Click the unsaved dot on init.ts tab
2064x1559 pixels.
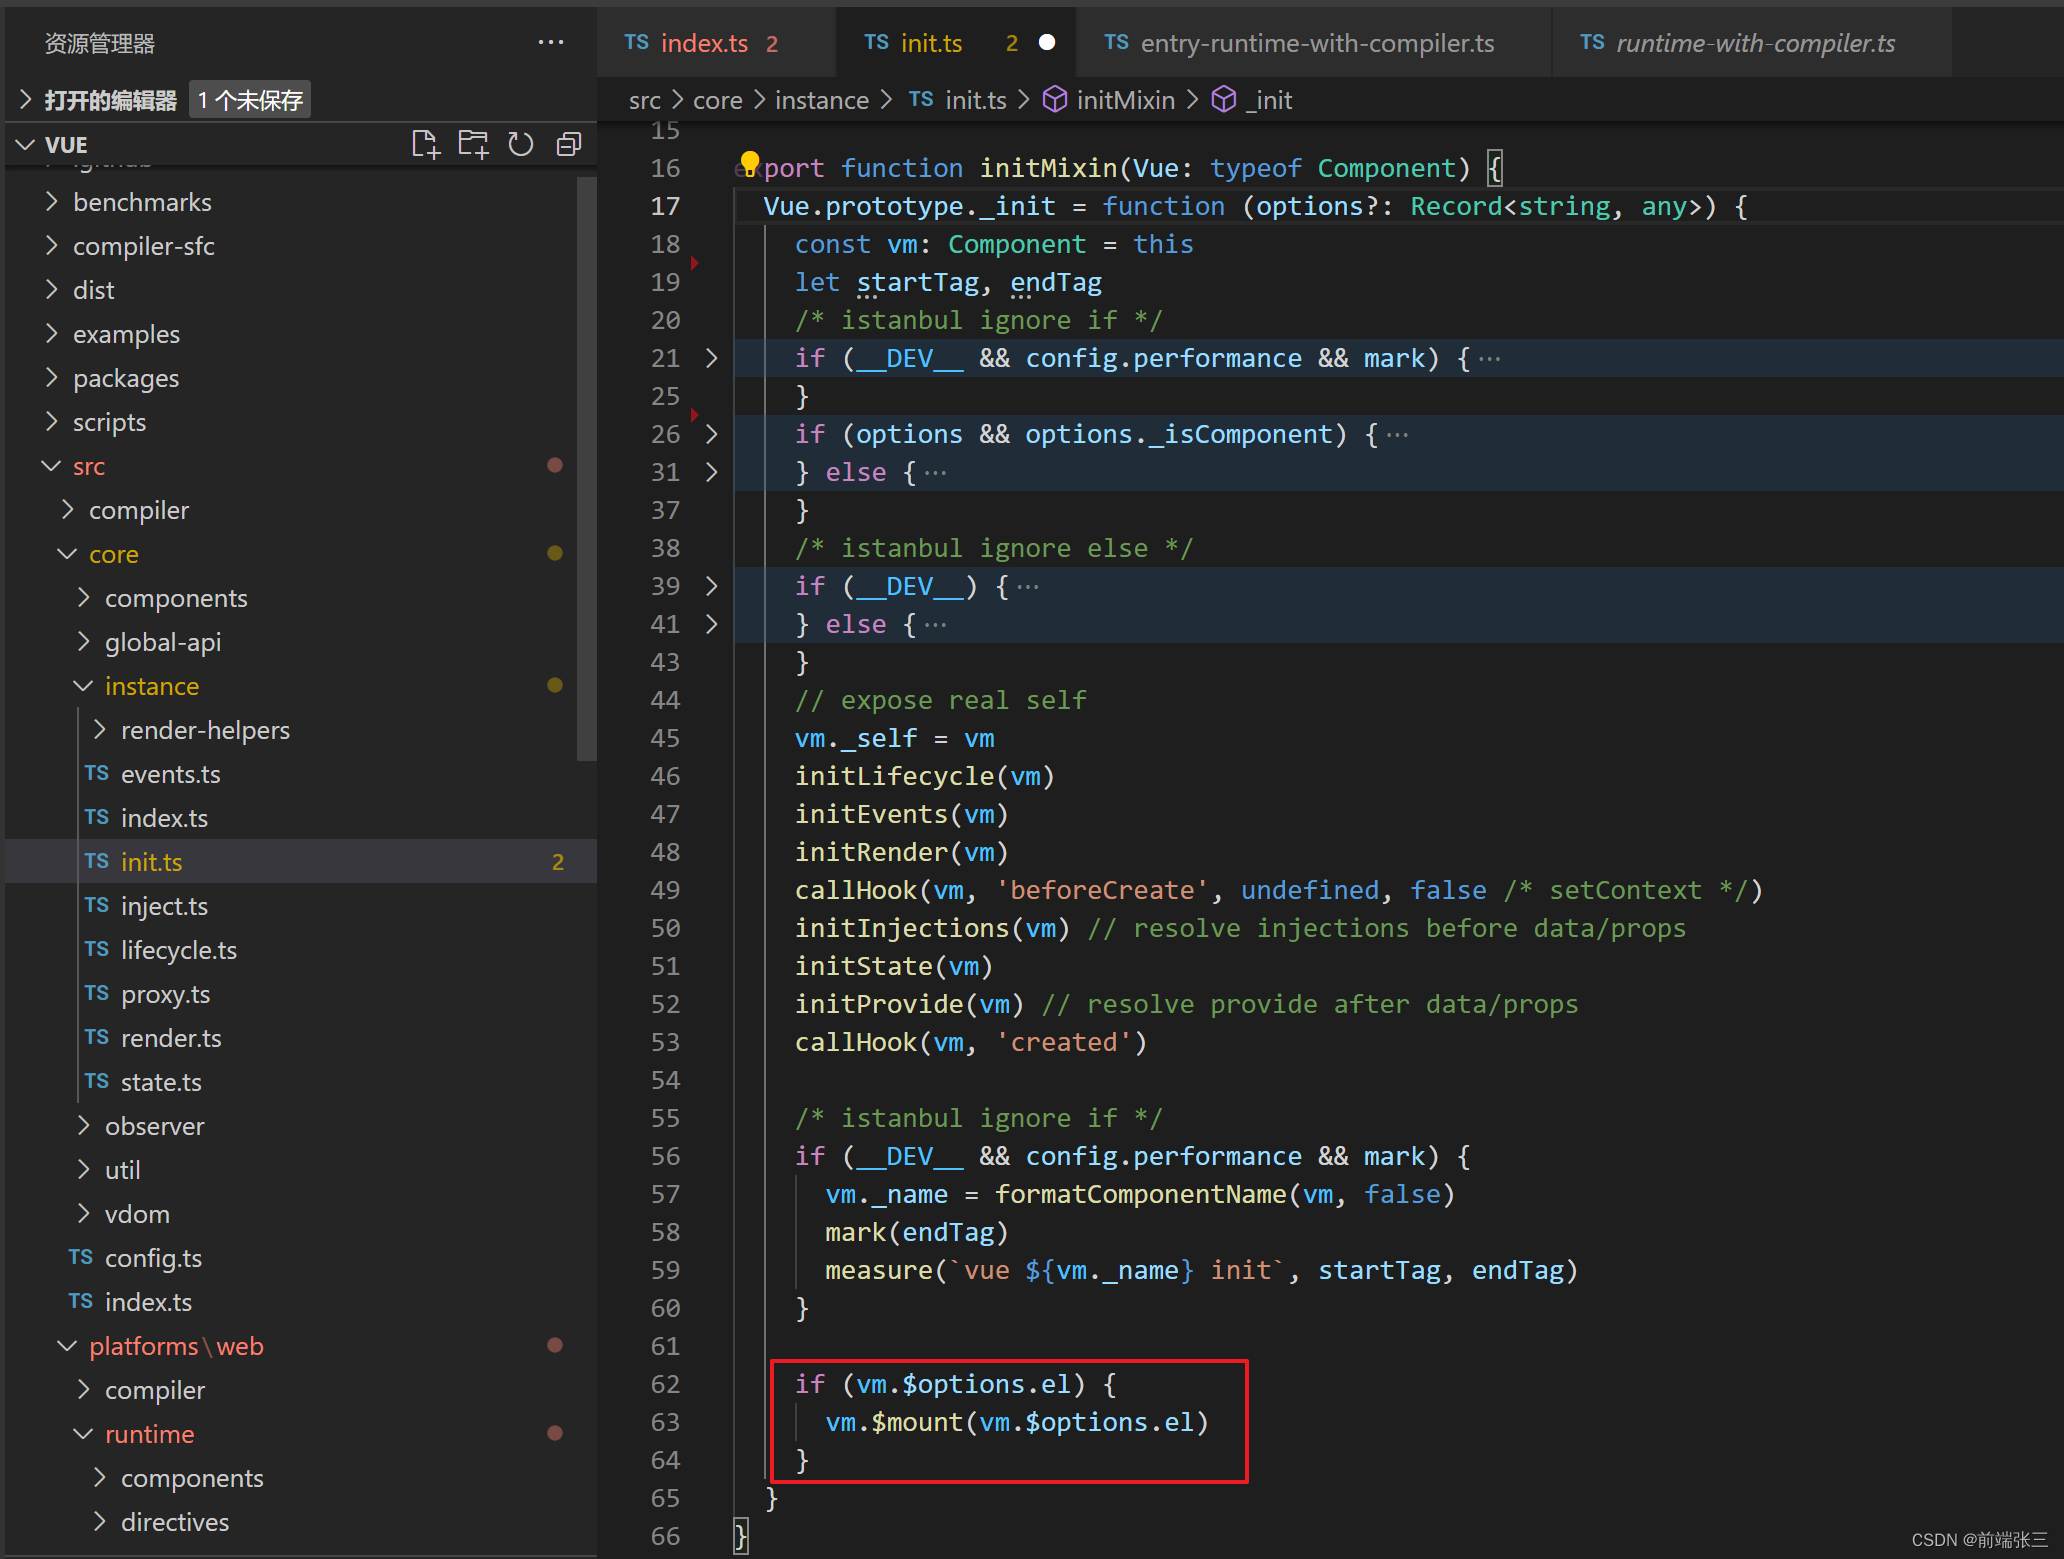pyautogui.click(x=1046, y=42)
